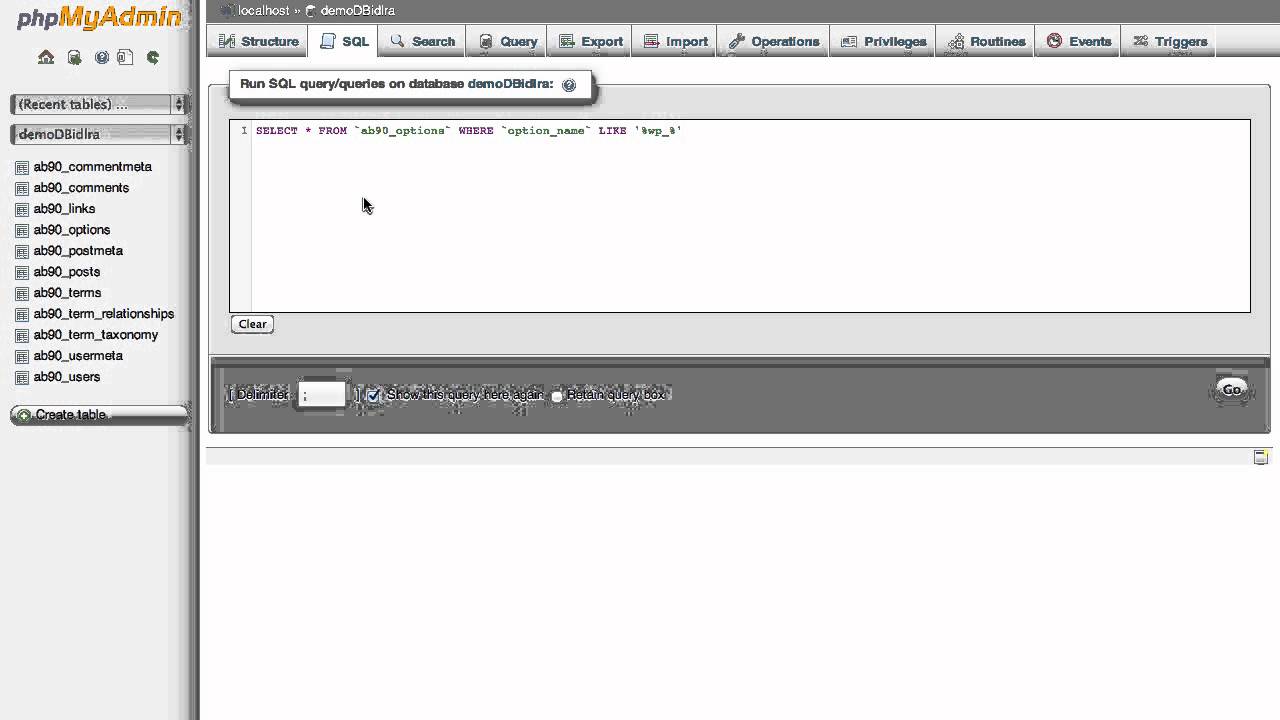The height and width of the screenshot is (720, 1280).
Task: Open the ab90_postmeta table link
Action: (78, 251)
